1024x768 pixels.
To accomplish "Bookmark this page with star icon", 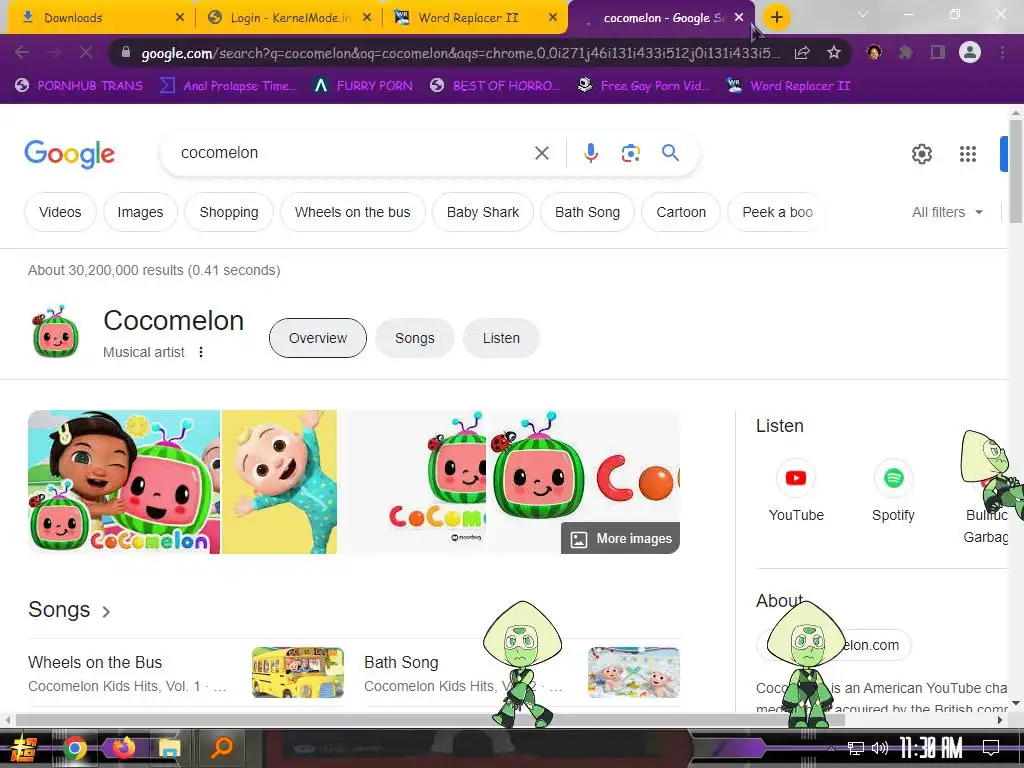I will pos(833,53).
